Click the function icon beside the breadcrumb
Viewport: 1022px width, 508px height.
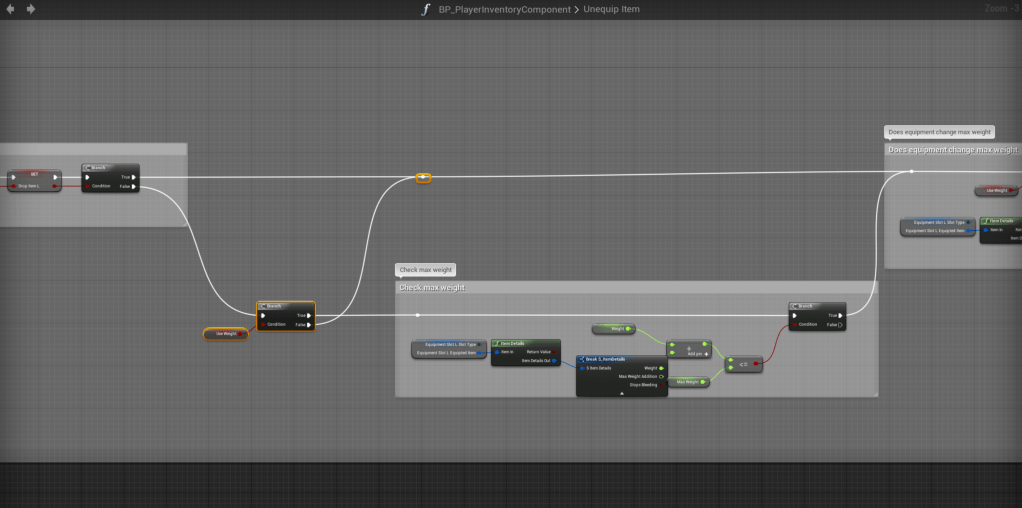(426, 9)
